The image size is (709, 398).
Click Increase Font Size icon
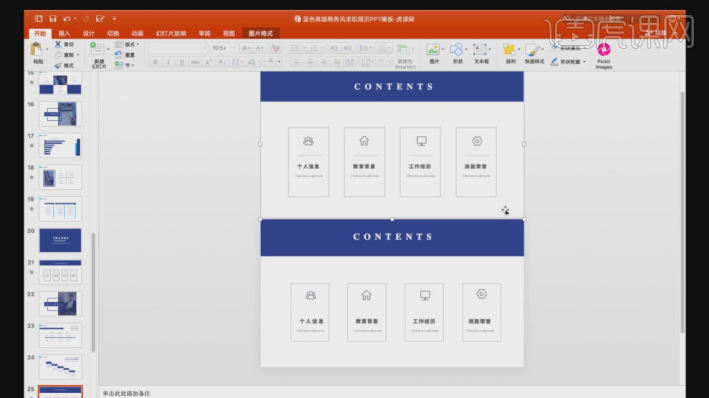246,48
